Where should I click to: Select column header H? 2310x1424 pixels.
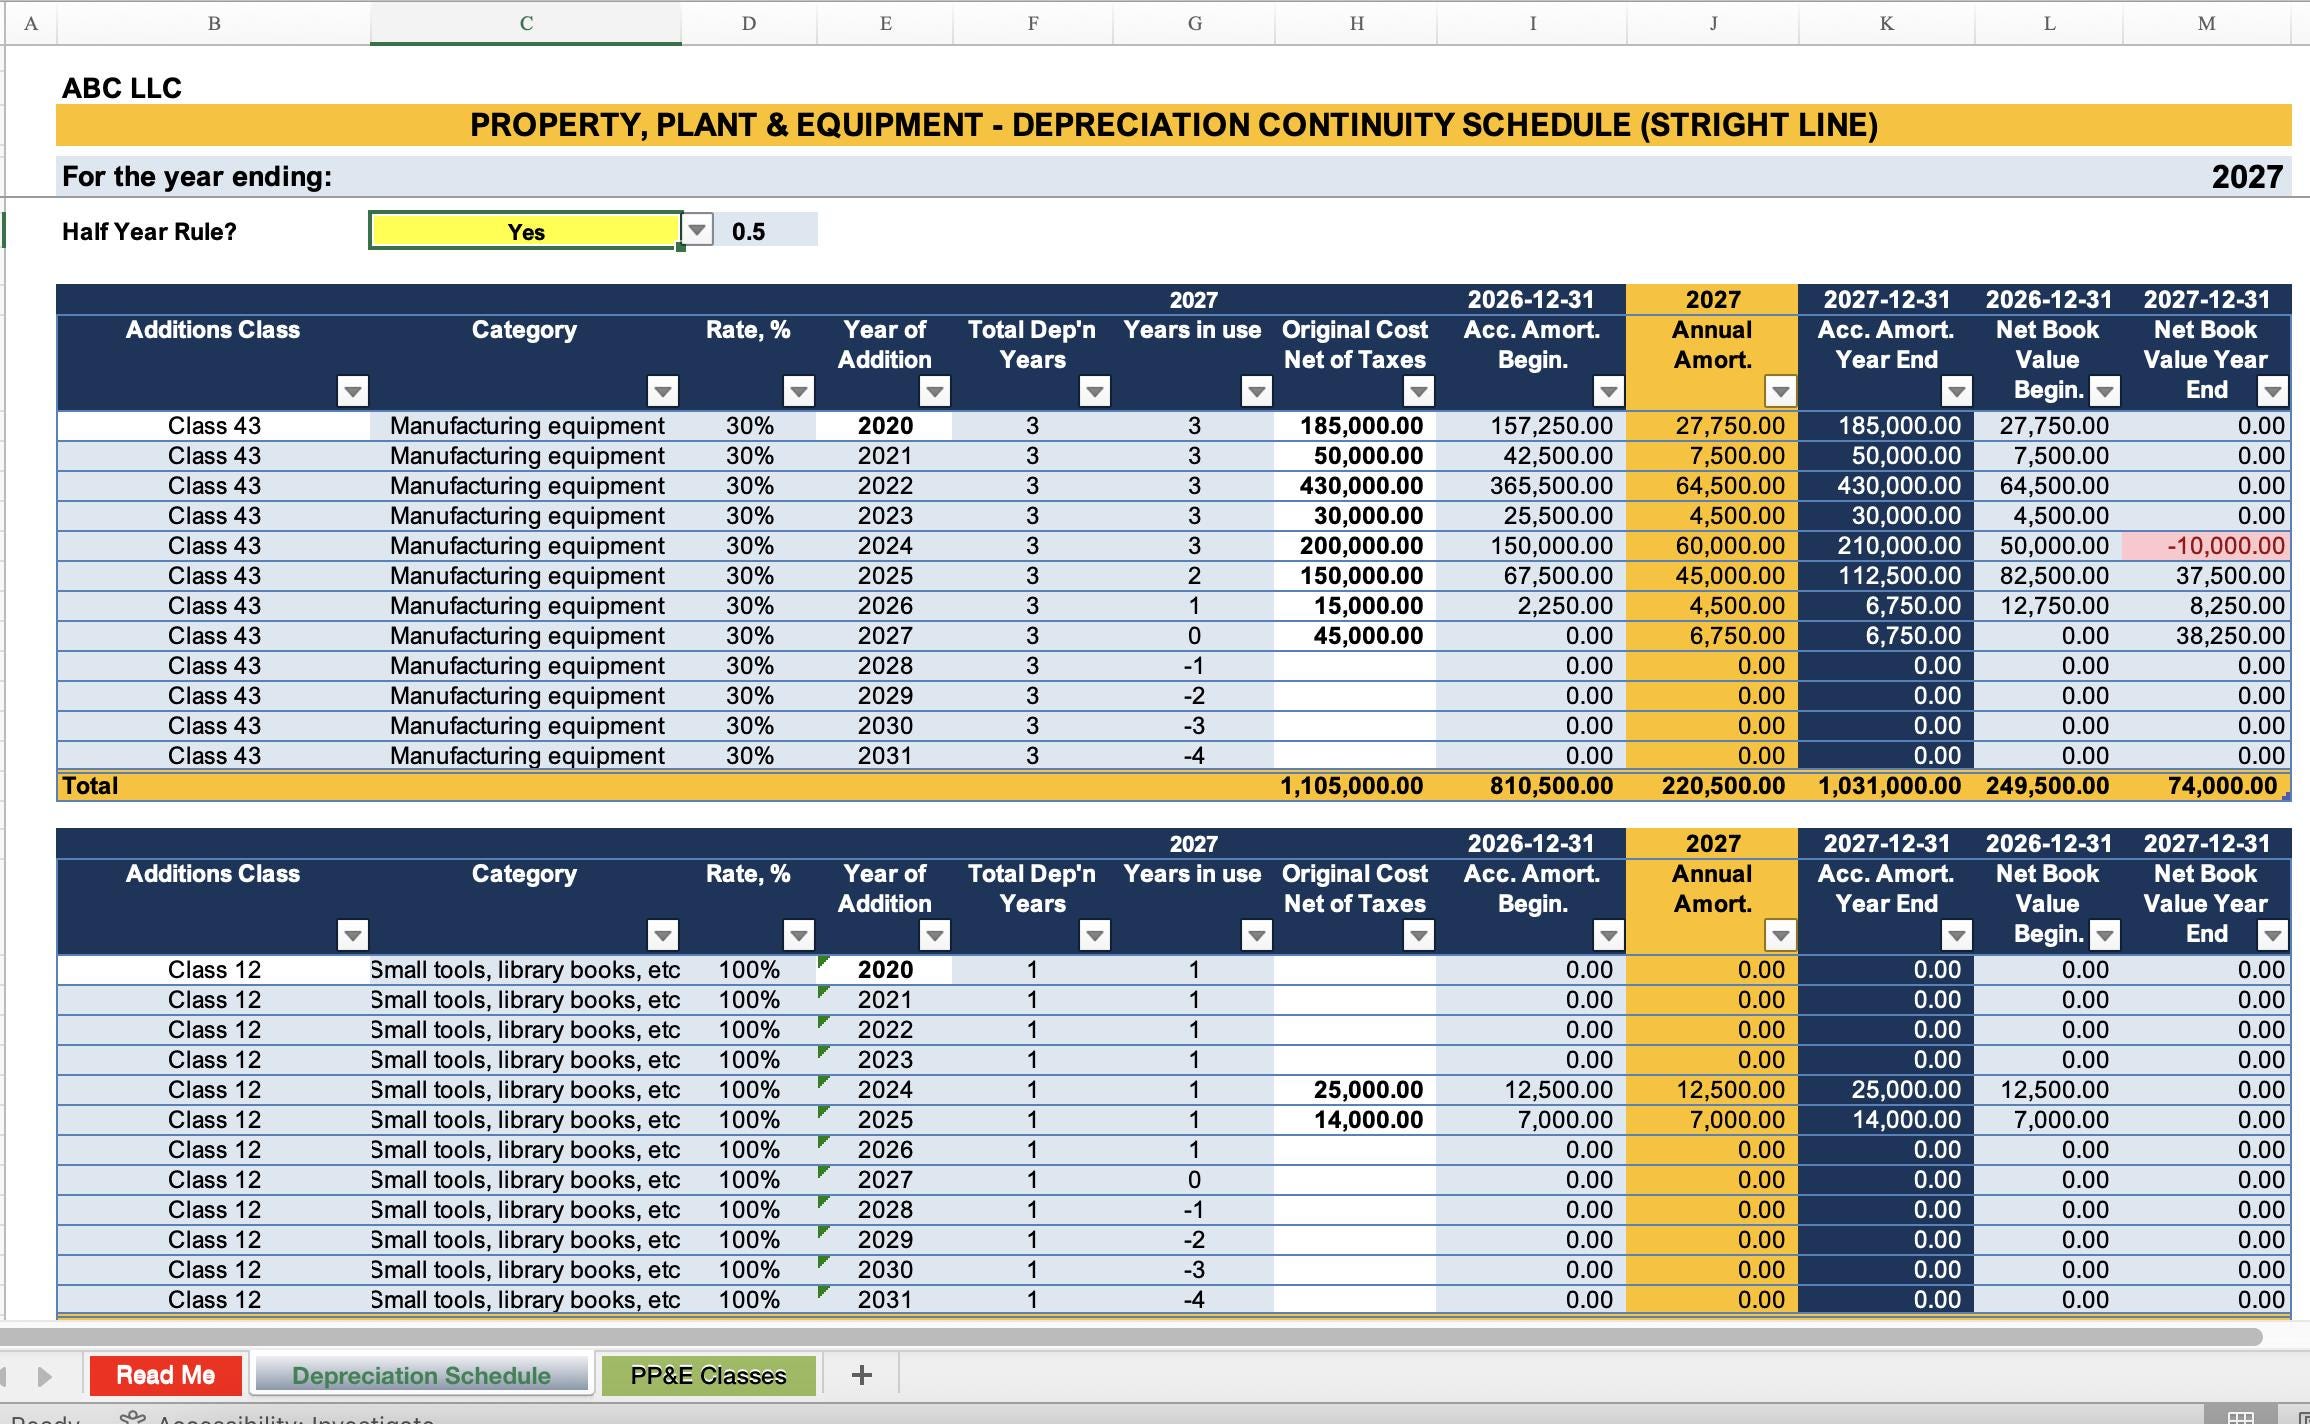(1355, 22)
